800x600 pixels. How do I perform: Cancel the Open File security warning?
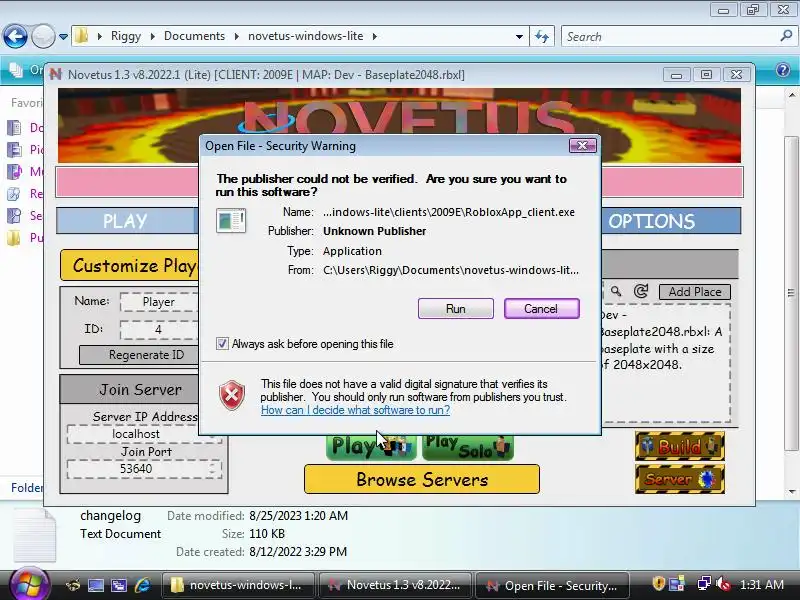(541, 309)
